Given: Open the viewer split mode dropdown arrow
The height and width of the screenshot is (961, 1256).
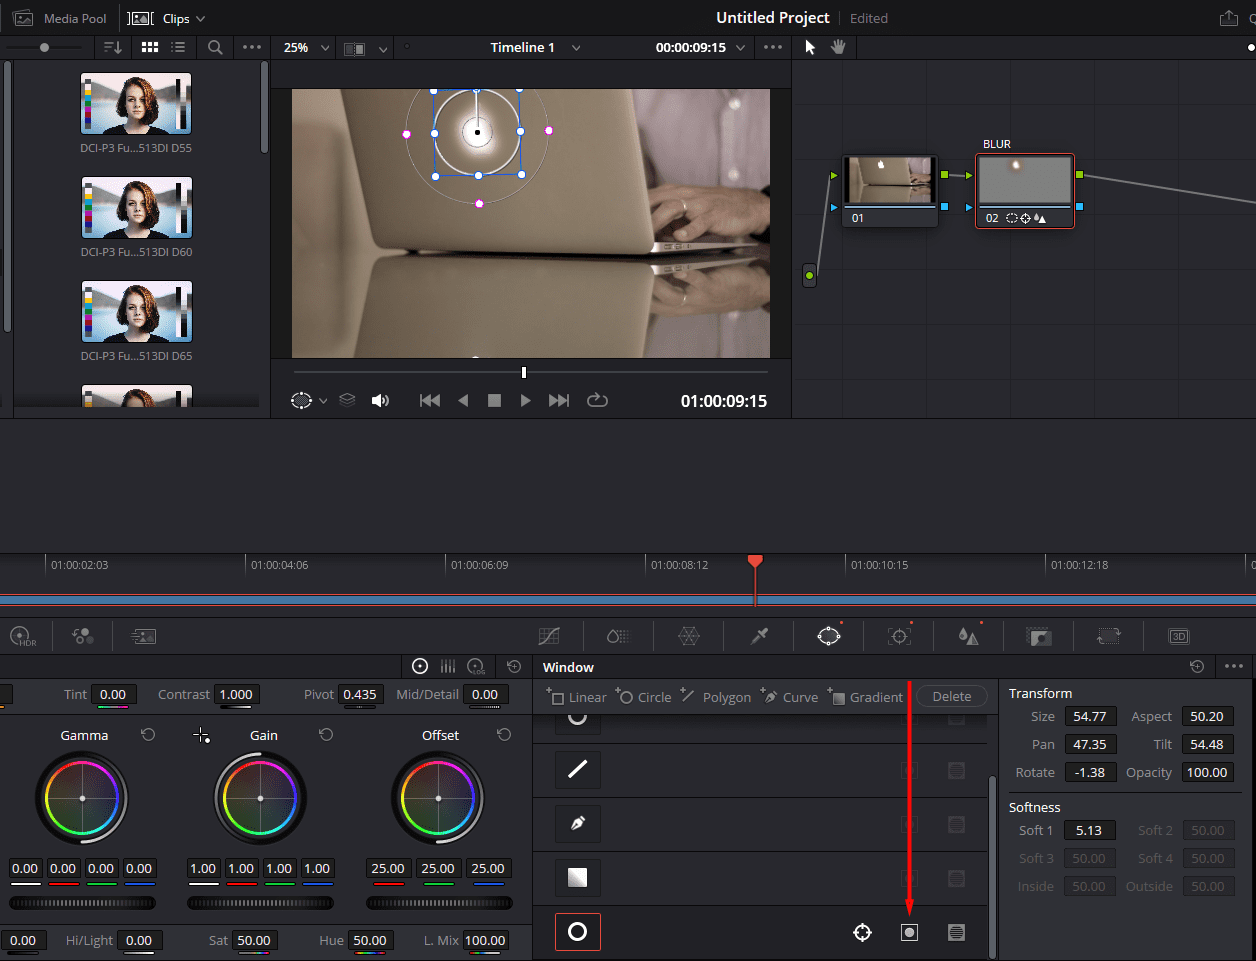Looking at the screenshot, I should [x=383, y=48].
